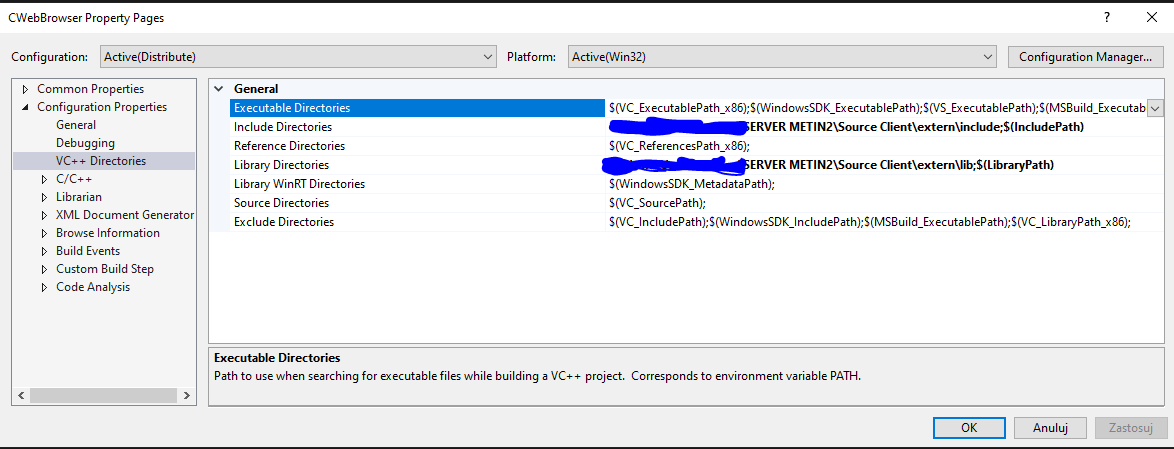Viewport: 1174px width, 449px height.
Task: Expand the Librarian node
Action: coord(44,197)
